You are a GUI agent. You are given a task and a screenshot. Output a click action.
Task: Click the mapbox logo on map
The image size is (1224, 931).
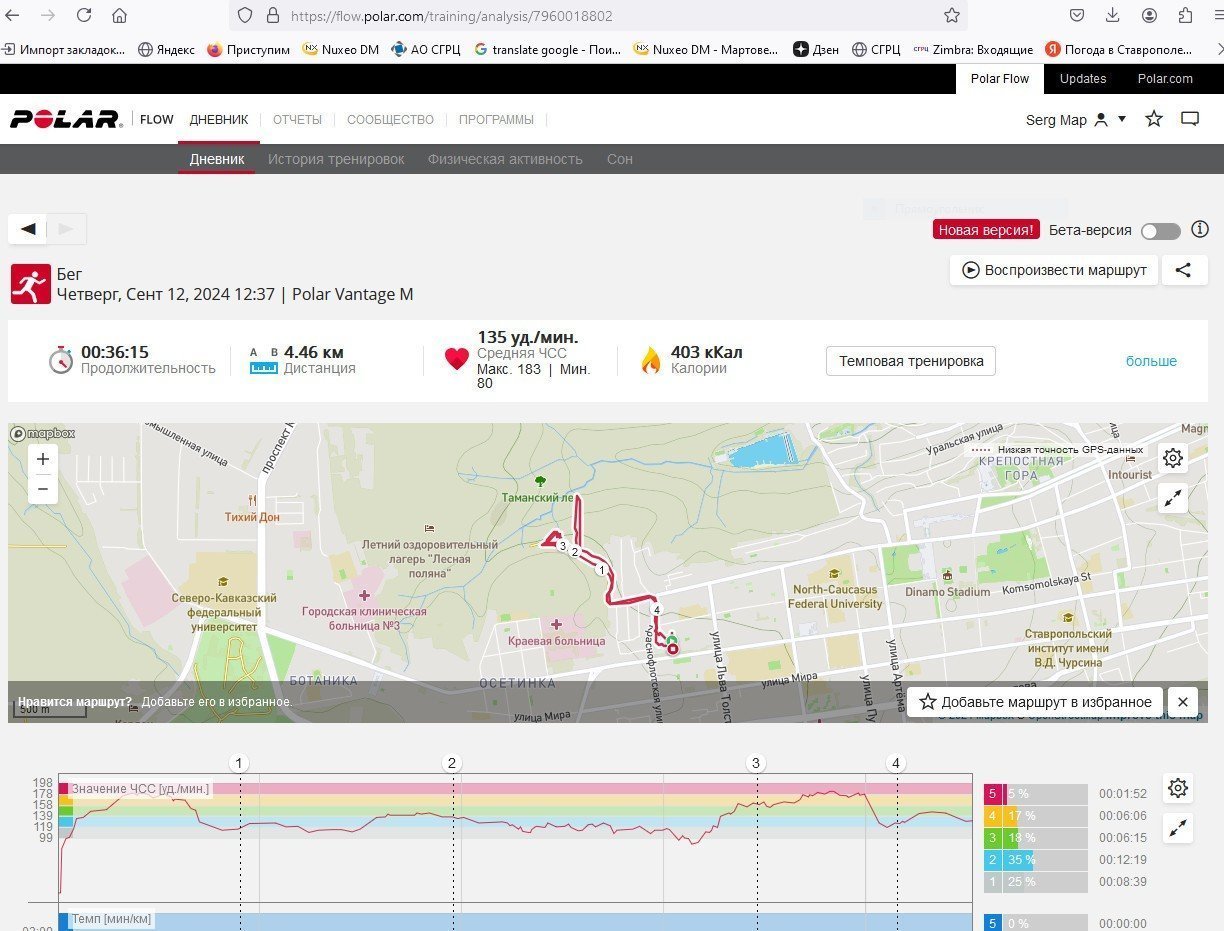click(x=43, y=434)
